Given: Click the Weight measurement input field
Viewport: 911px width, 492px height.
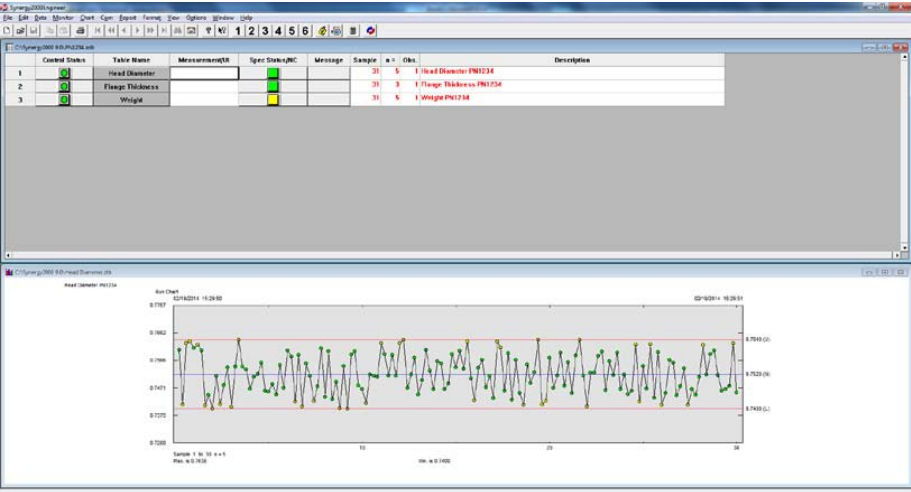Looking at the screenshot, I should point(204,100).
